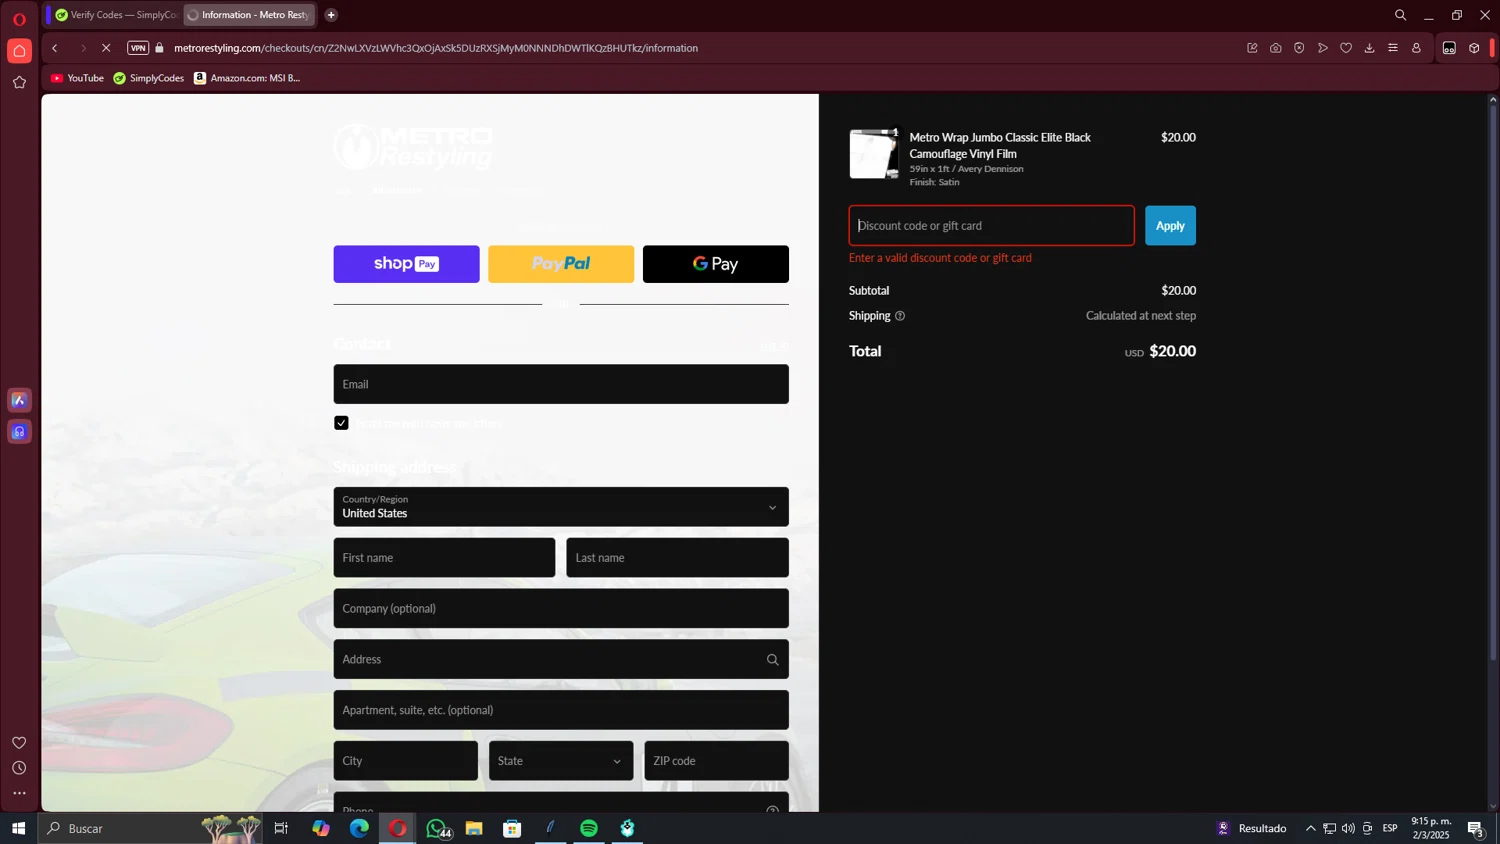1500x844 pixels.
Task: Focus the Address field
Action: (x=561, y=659)
